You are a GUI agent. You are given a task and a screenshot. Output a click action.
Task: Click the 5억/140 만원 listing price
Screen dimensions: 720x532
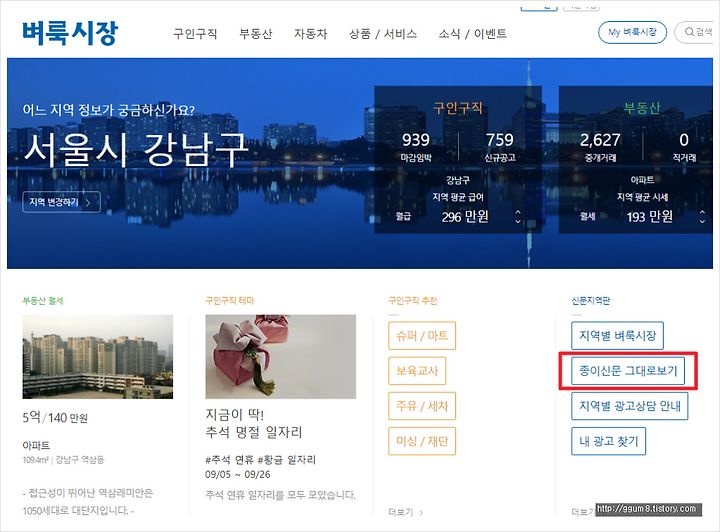55,417
